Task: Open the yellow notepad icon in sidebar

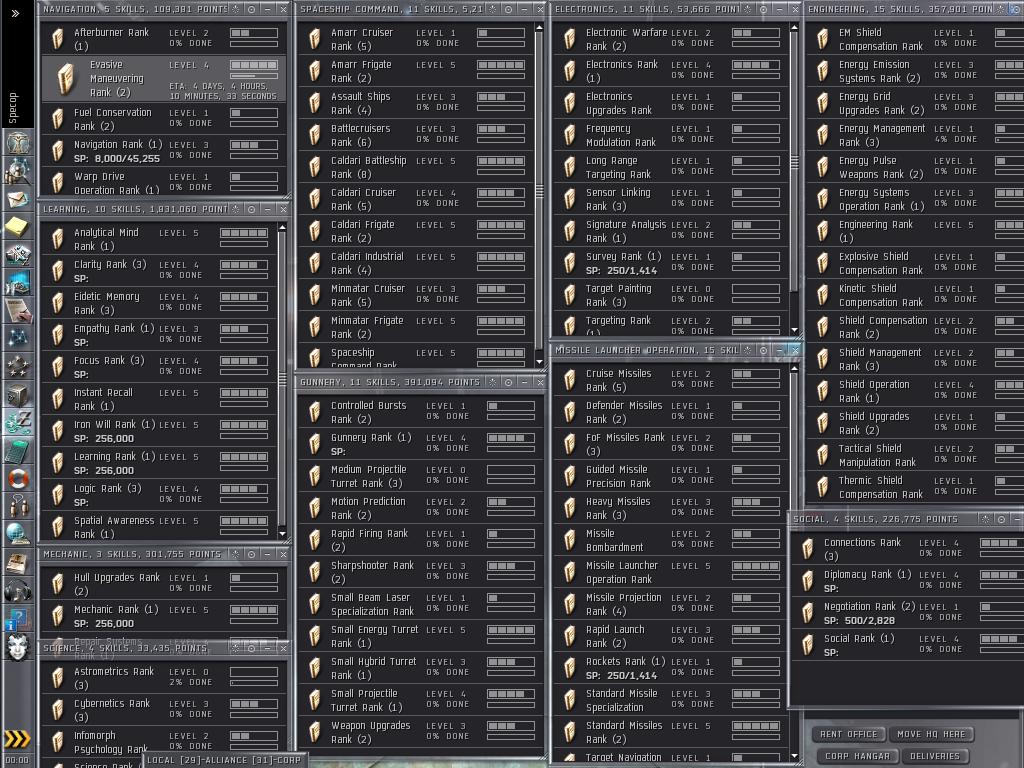Action: pos(18,227)
